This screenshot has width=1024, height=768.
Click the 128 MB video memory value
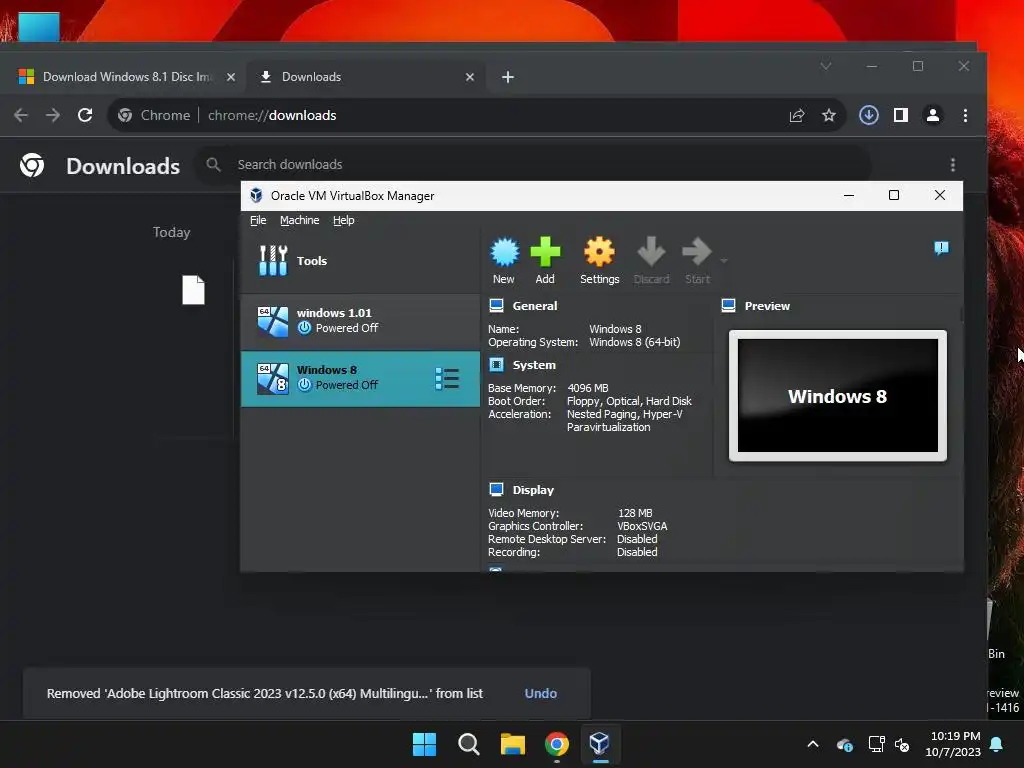635,513
